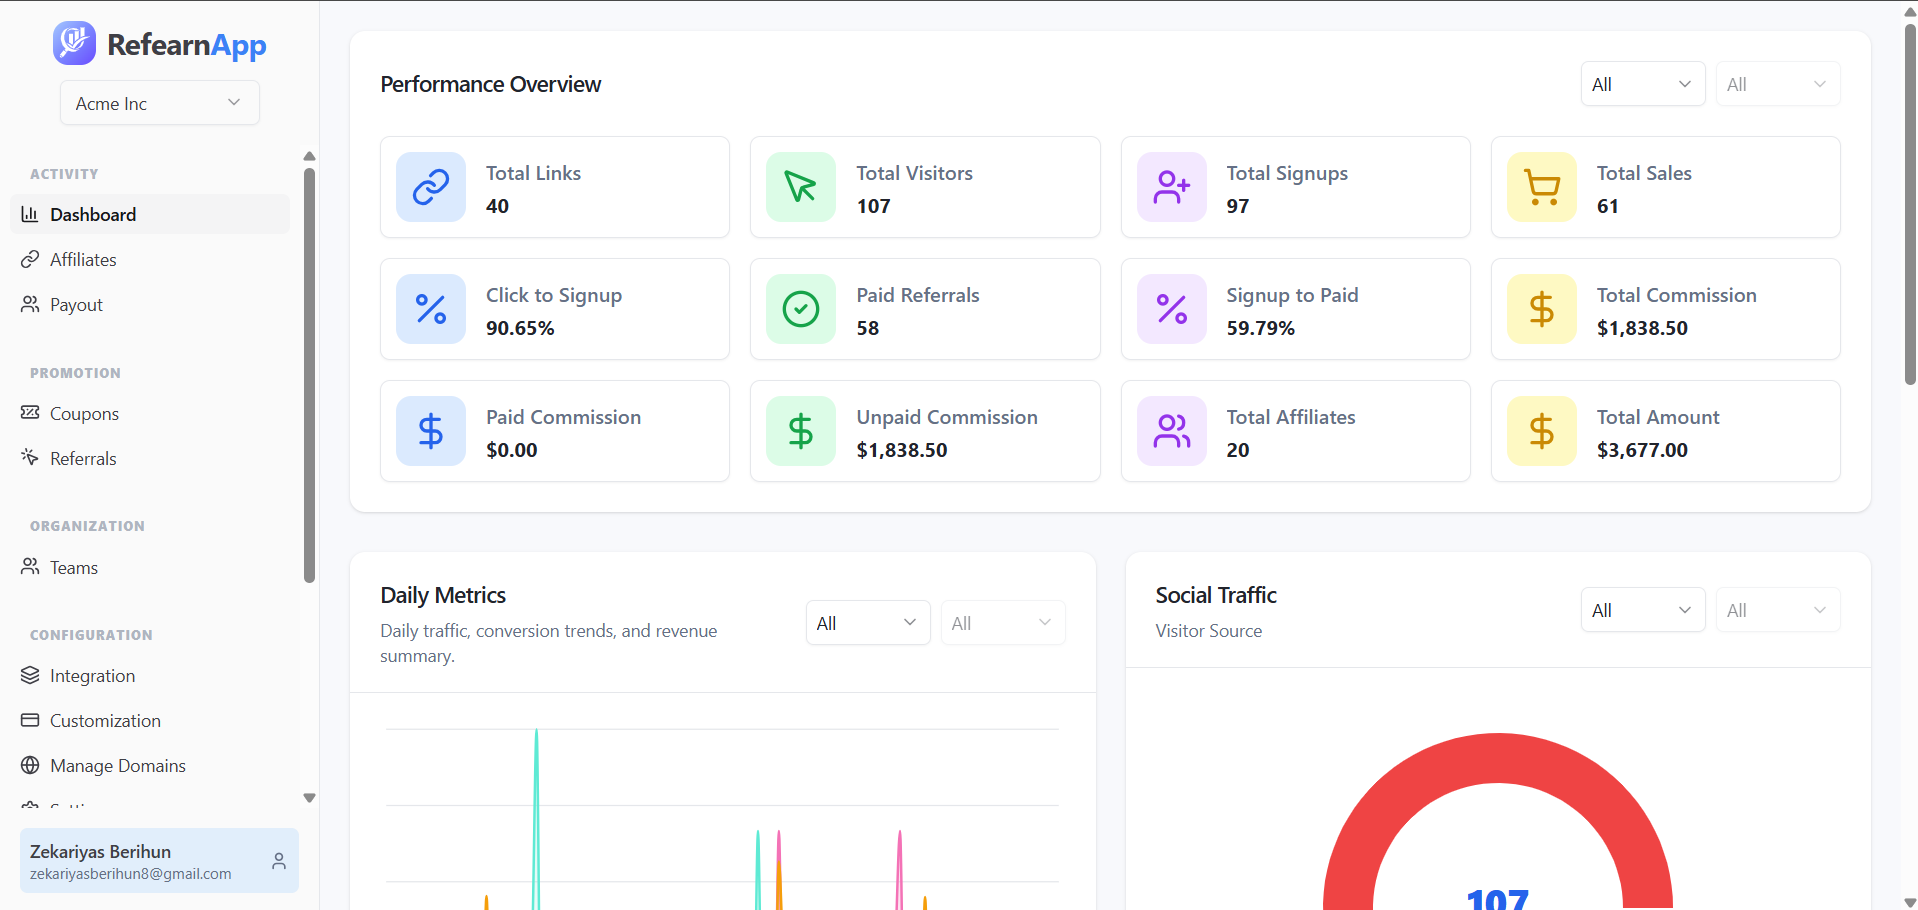The height and width of the screenshot is (910, 1918).
Task: Select Affiliates in the sidebar
Action: point(83,259)
